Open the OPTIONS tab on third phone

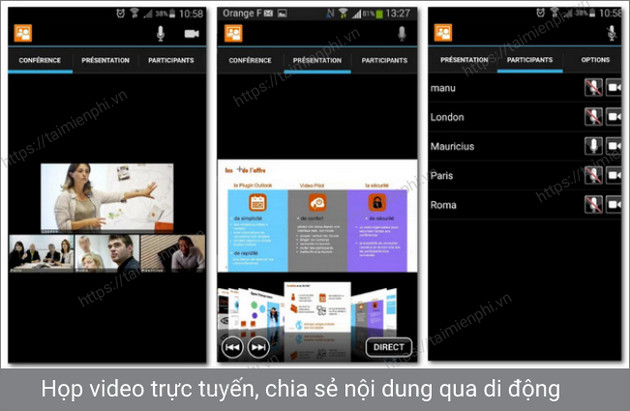click(x=595, y=60)
